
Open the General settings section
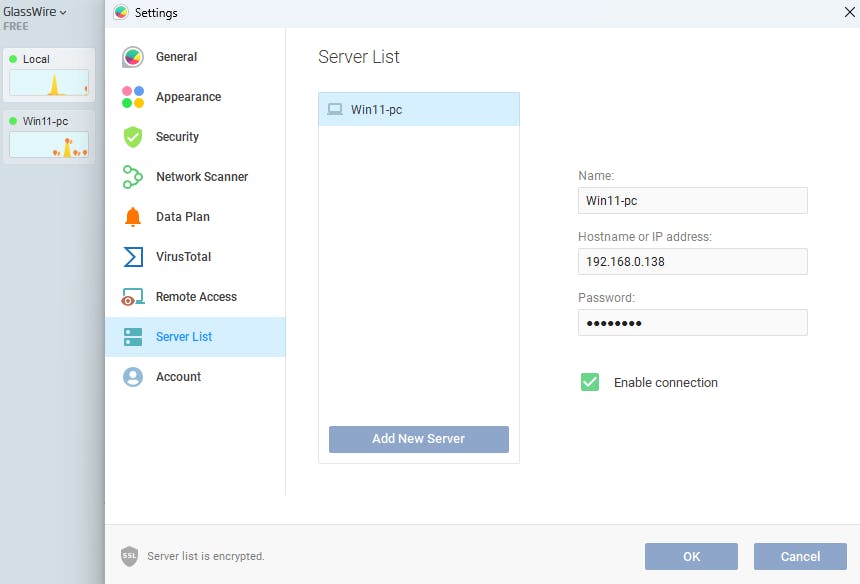195,57
